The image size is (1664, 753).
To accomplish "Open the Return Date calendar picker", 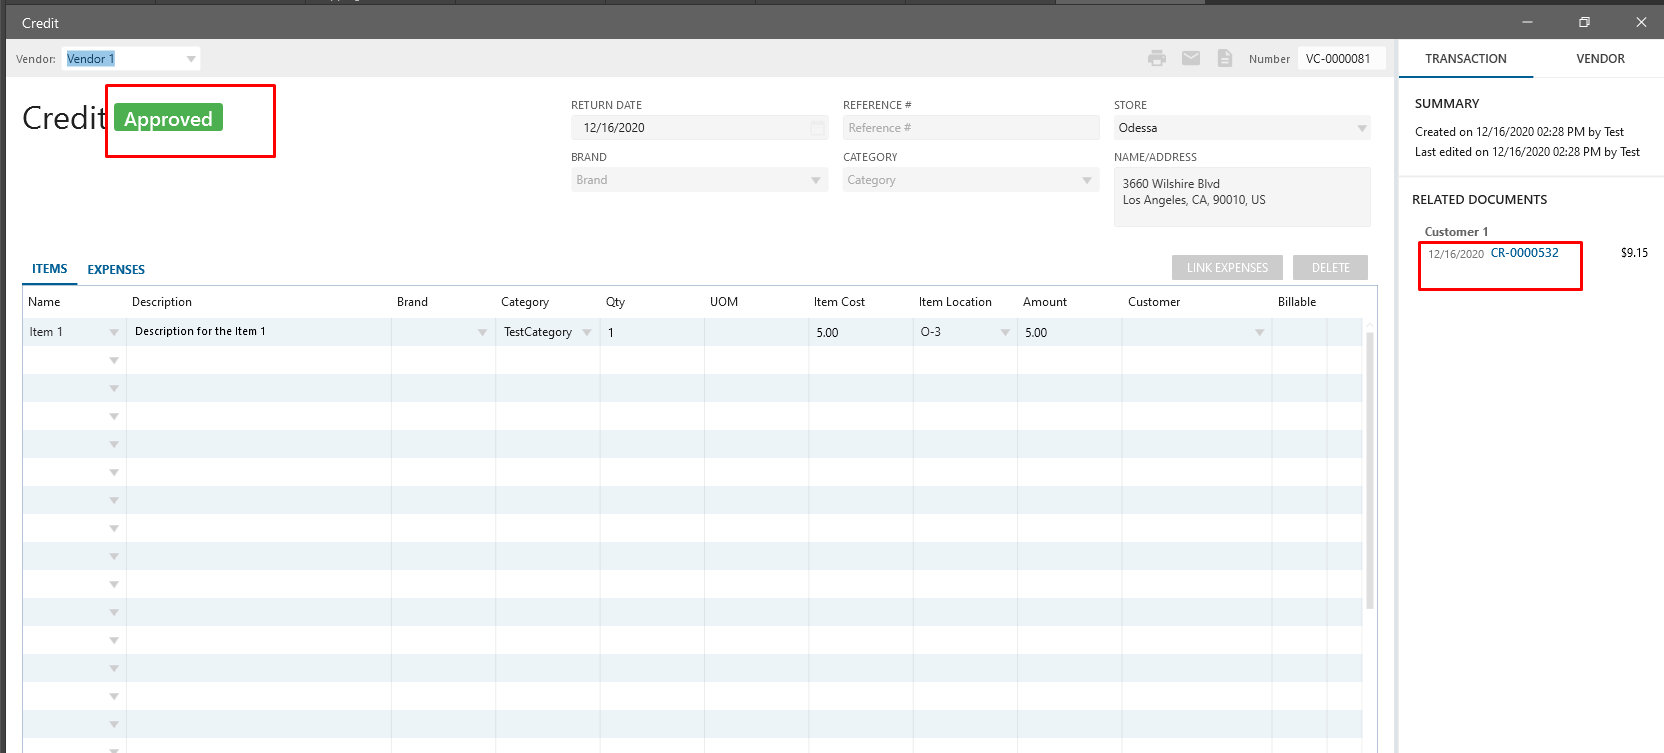I will click(x=818, y=128).
